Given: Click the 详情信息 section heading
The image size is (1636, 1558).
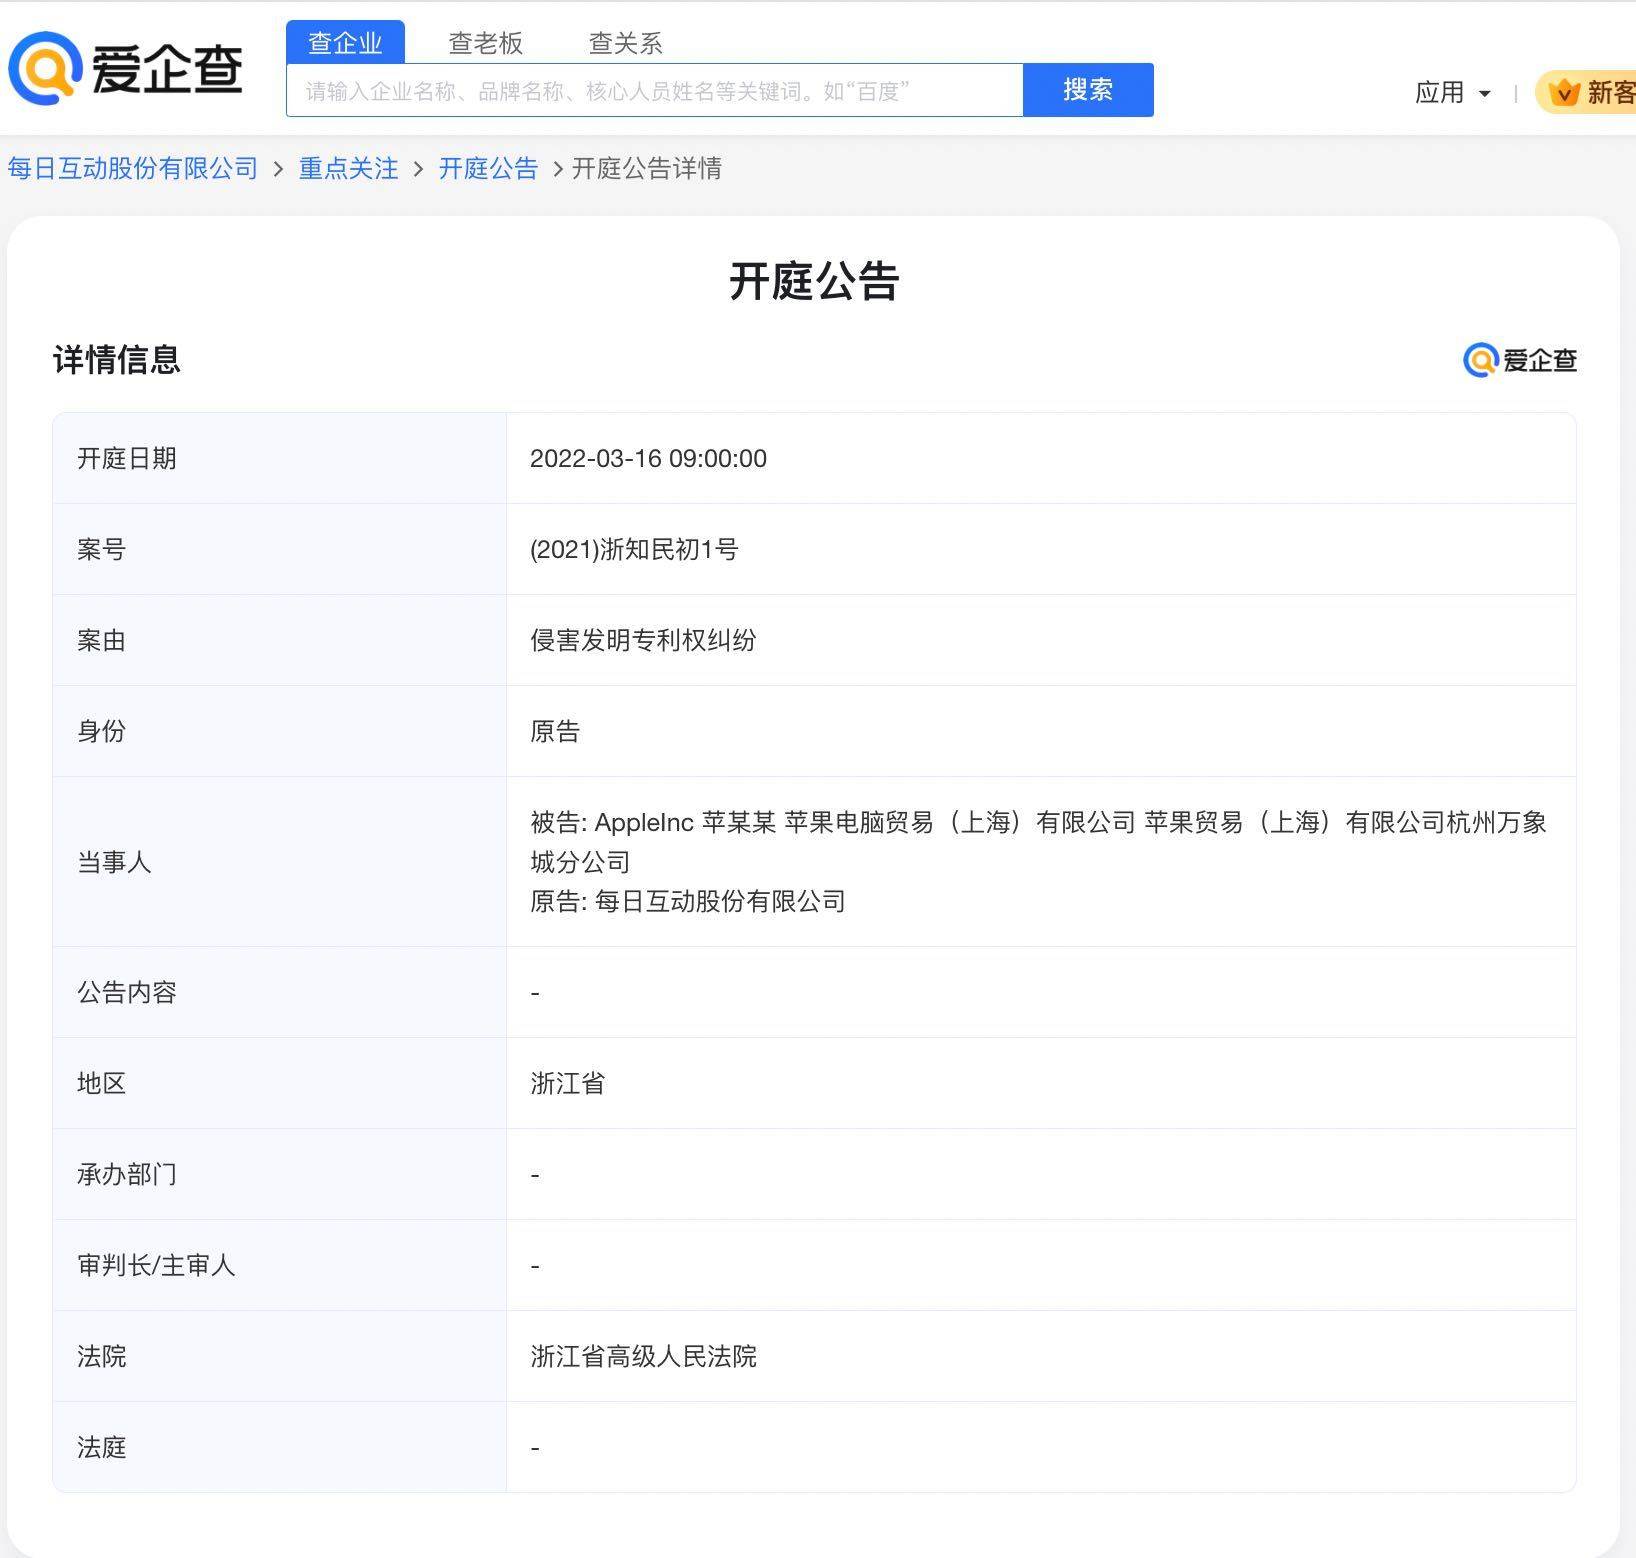Looking at the screenshot, I should point(117,360).
